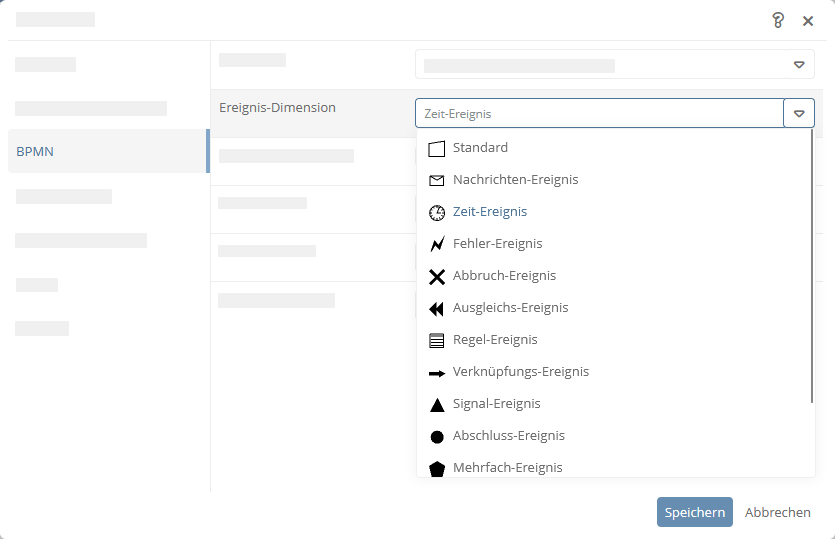
Task: Select Nachrichten-Ereignis text entry
Action: pyautogui.click(x=515, y=179)
